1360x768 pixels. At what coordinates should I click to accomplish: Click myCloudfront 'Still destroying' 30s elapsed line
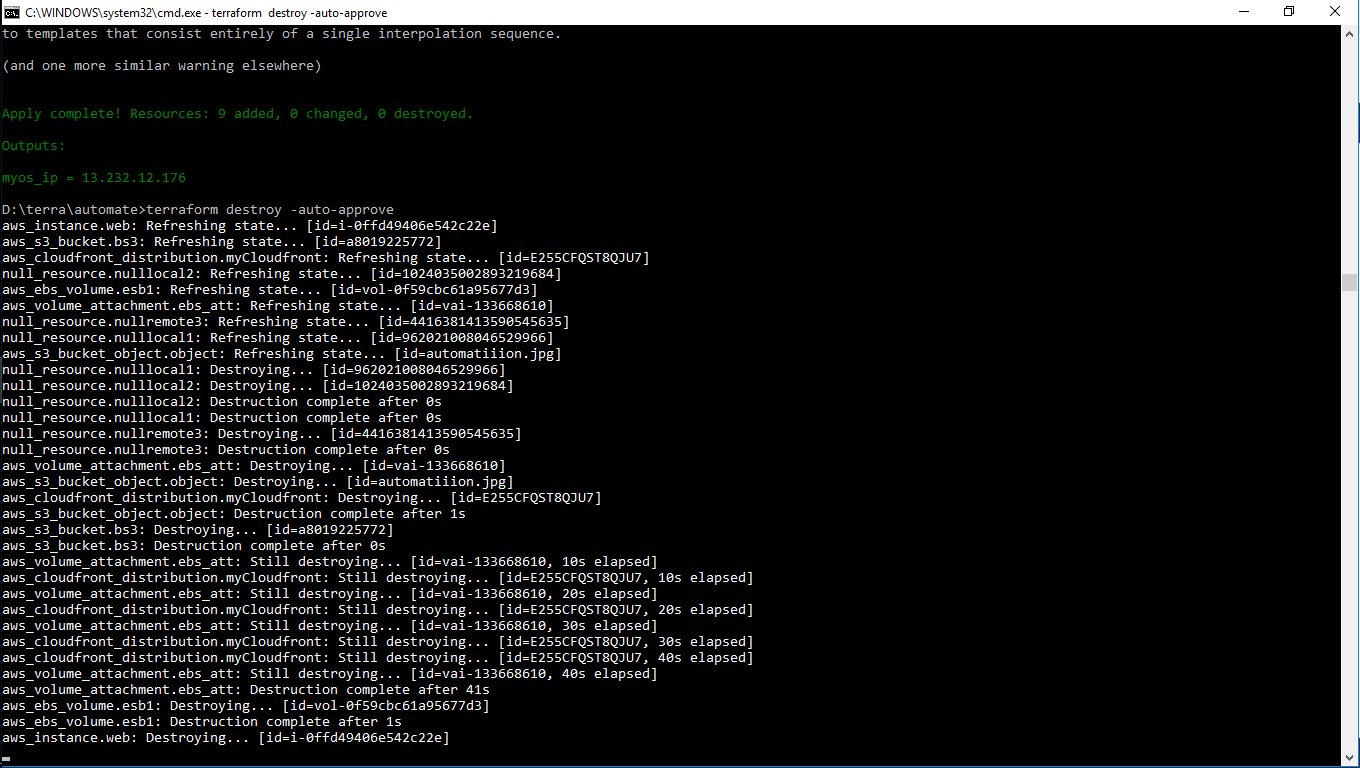tap(378, 642)
